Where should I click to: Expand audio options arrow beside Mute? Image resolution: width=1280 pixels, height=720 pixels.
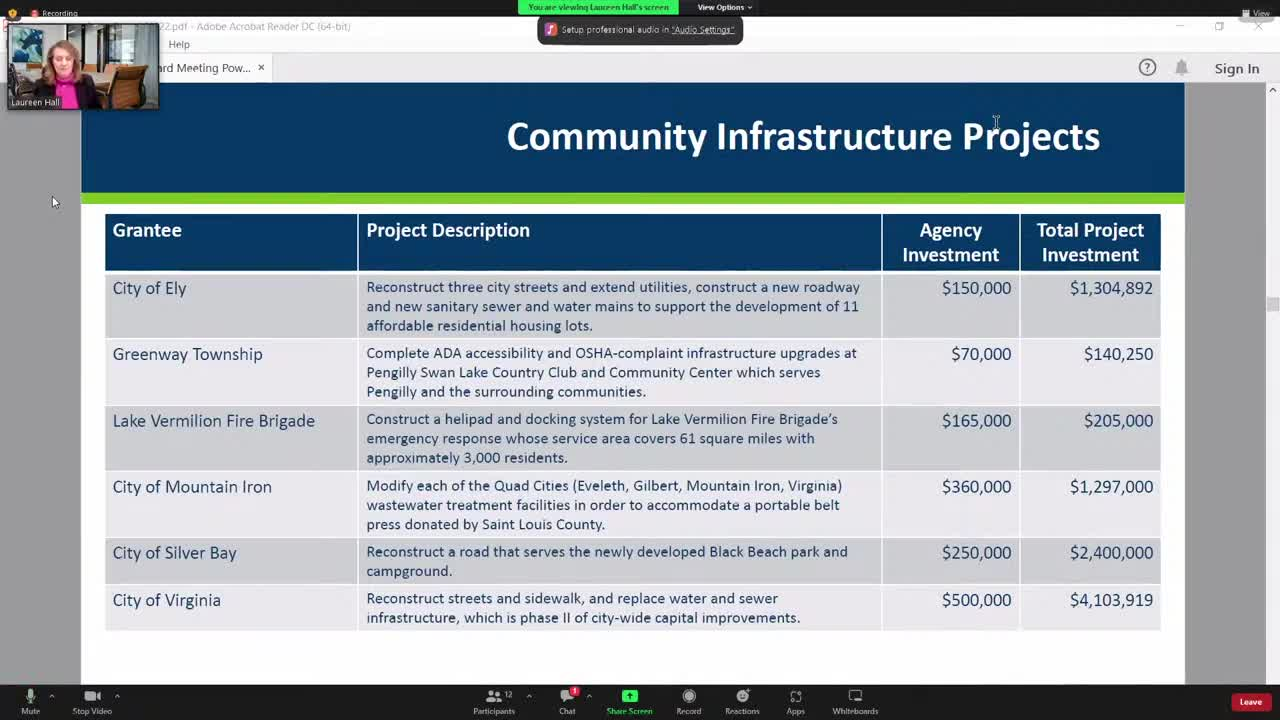tap(51, 695)
